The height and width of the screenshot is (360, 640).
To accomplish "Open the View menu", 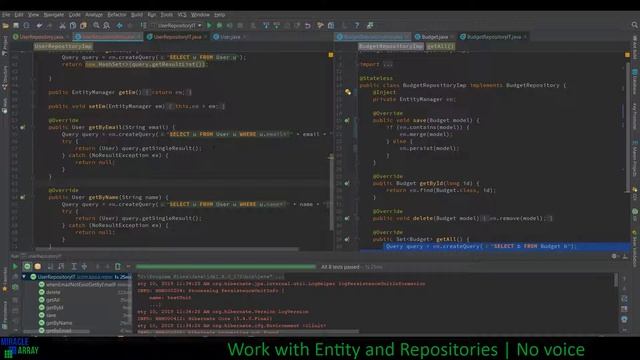I will tap(33, 15).
